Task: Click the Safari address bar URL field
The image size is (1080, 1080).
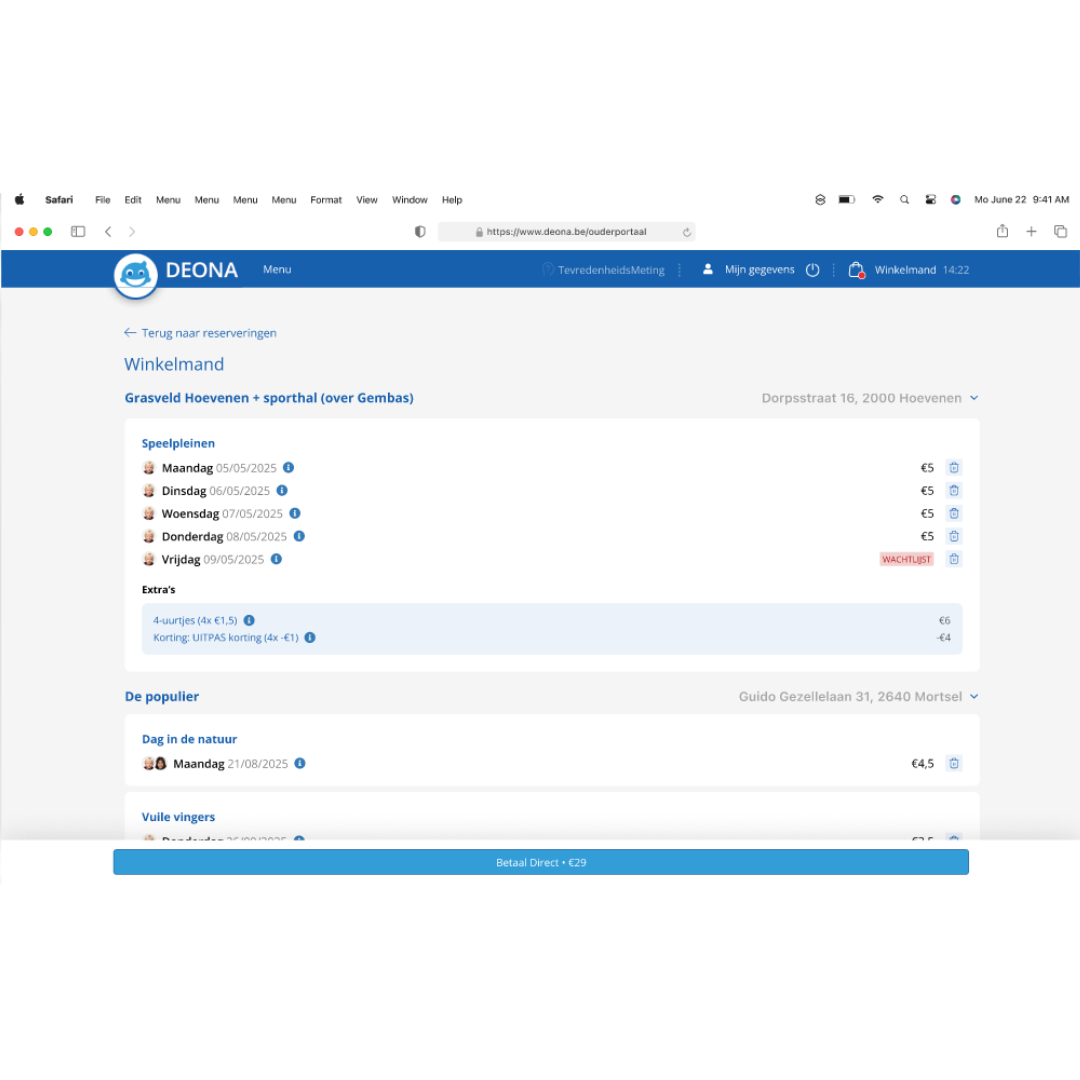Action: click(566, 231)
